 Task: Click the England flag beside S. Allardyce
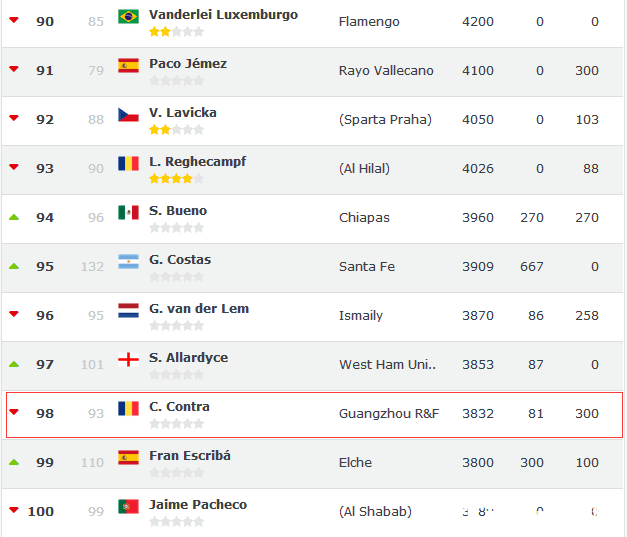pos(128,359)
